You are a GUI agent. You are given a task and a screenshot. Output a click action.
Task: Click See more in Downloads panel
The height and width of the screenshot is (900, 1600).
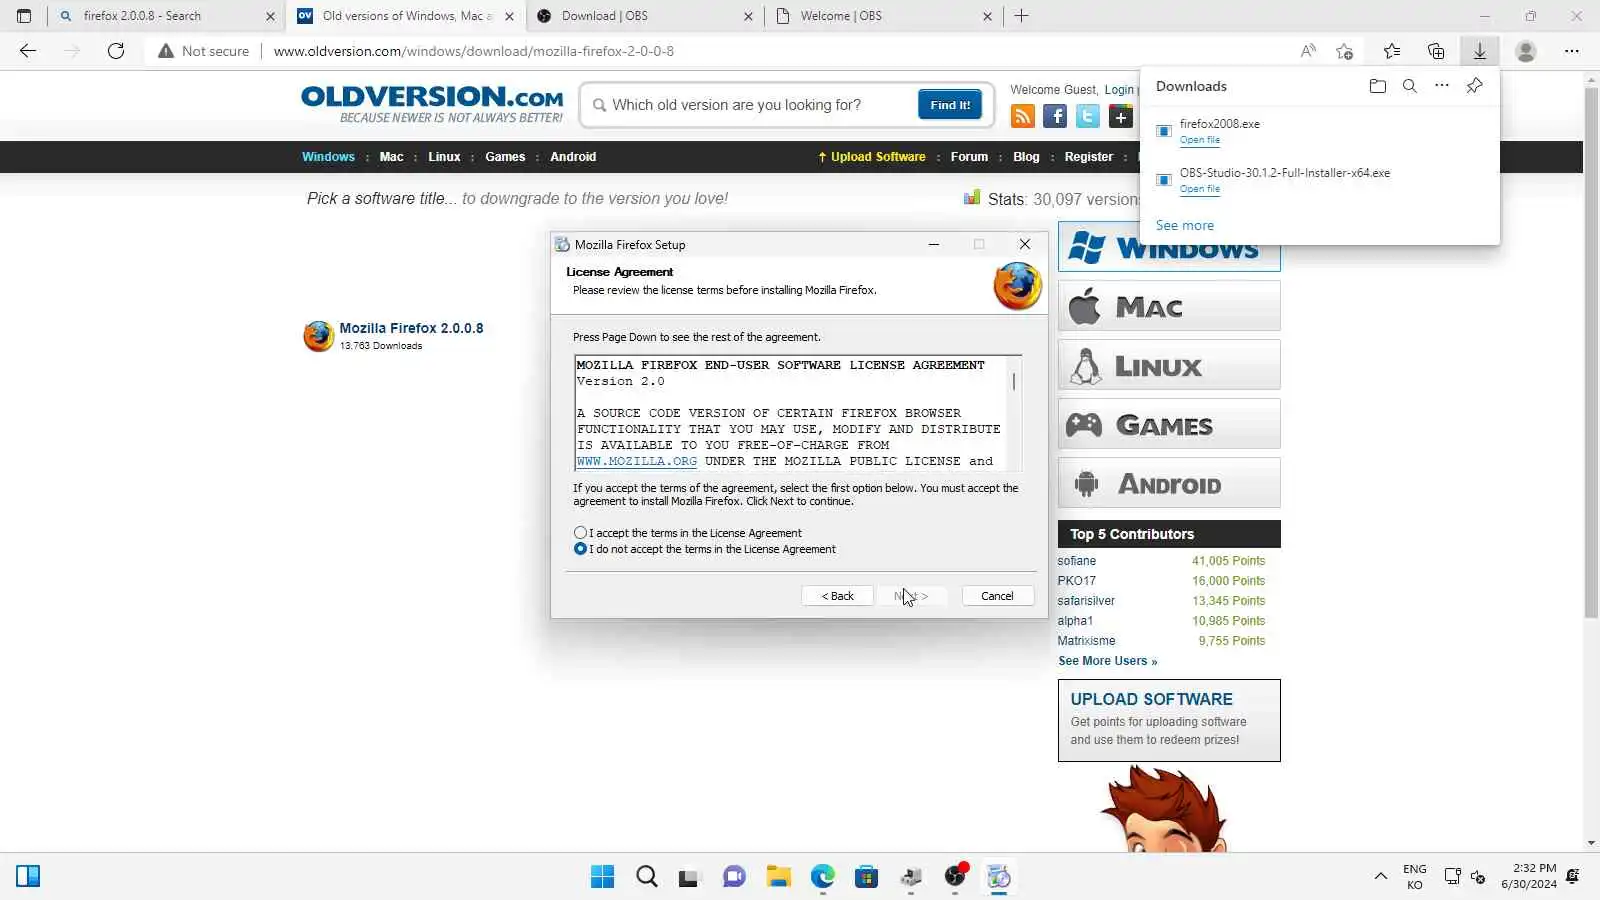1185,226
